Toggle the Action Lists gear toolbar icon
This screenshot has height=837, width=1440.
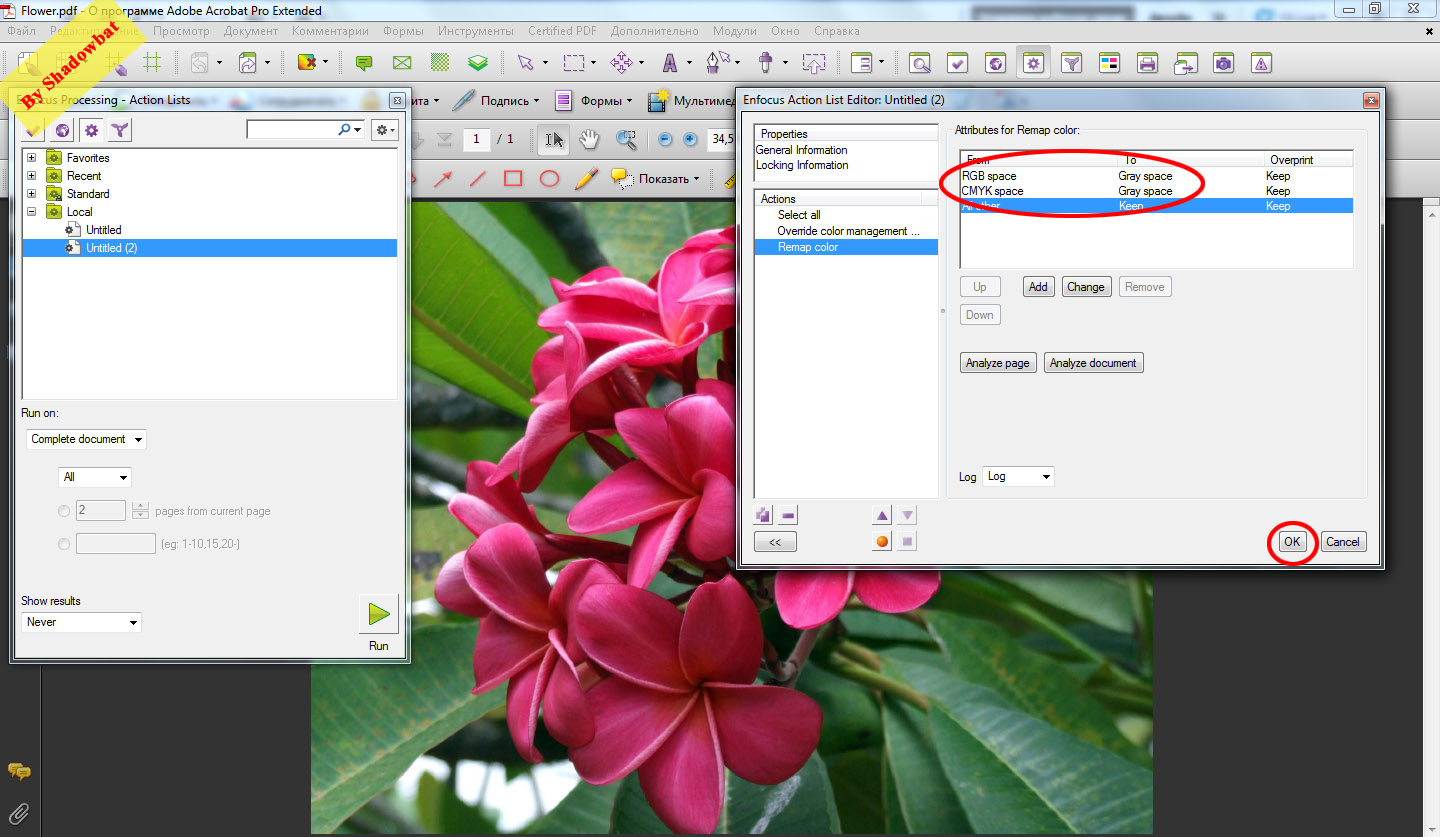1033,63
